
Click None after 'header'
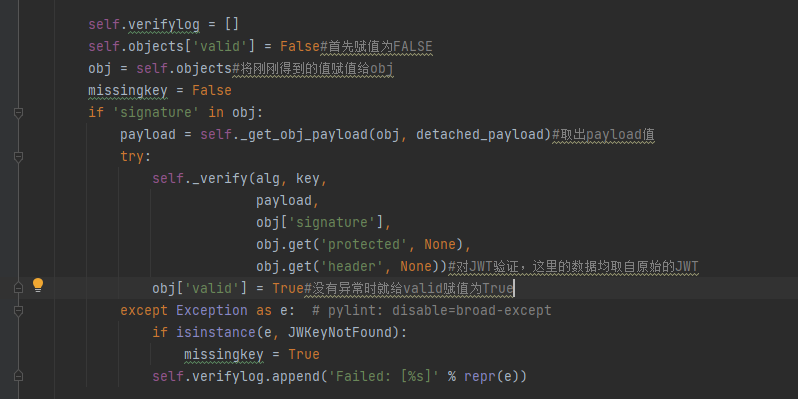[416, 267]
